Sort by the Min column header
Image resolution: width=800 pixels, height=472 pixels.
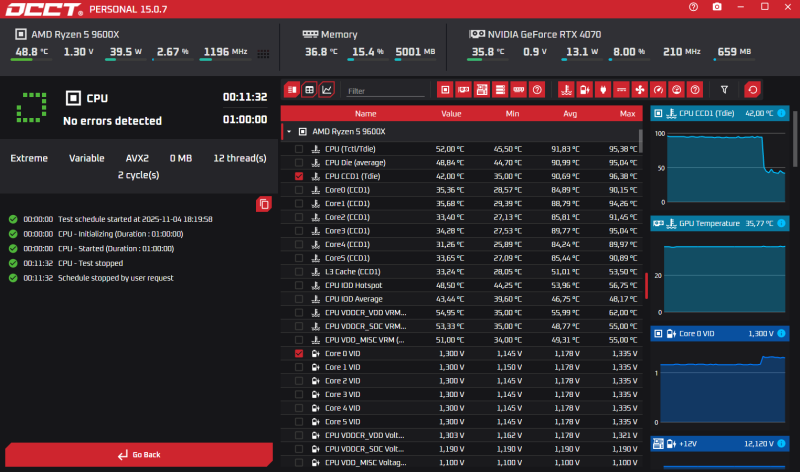pos(512,114)
